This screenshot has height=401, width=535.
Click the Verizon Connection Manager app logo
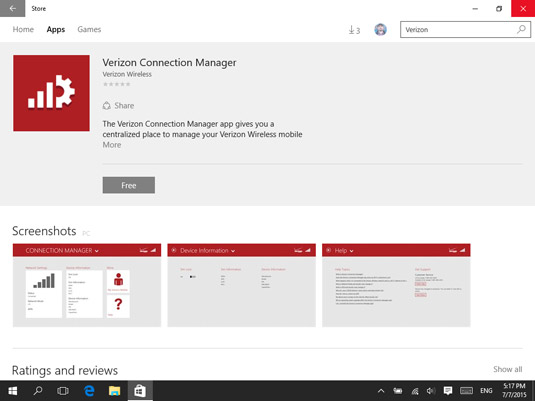[52, 93]
